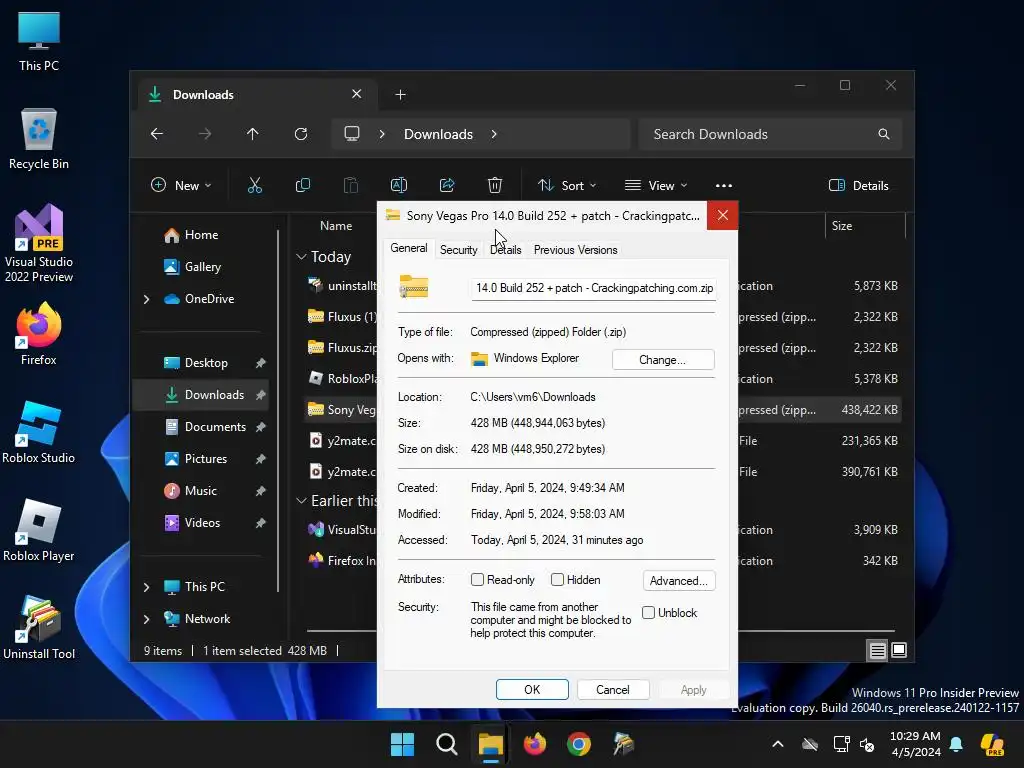Select the Fluxus.zip file row
This screenshot has height=768, width=1024.
(x=342, y=348)
